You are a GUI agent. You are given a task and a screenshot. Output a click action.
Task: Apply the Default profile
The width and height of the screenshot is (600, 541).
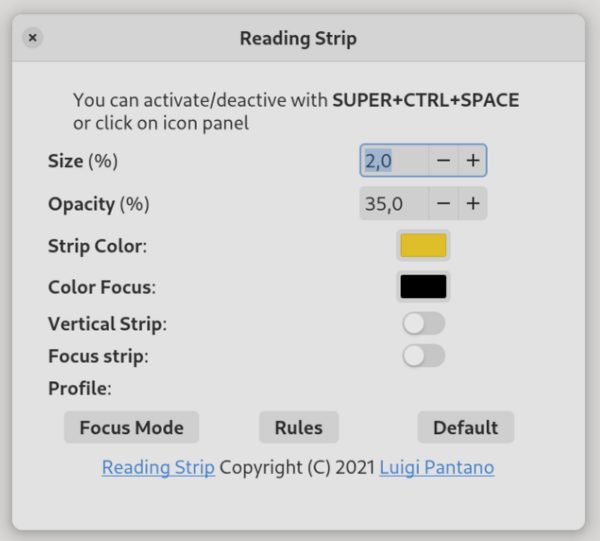tap(466, 427)
